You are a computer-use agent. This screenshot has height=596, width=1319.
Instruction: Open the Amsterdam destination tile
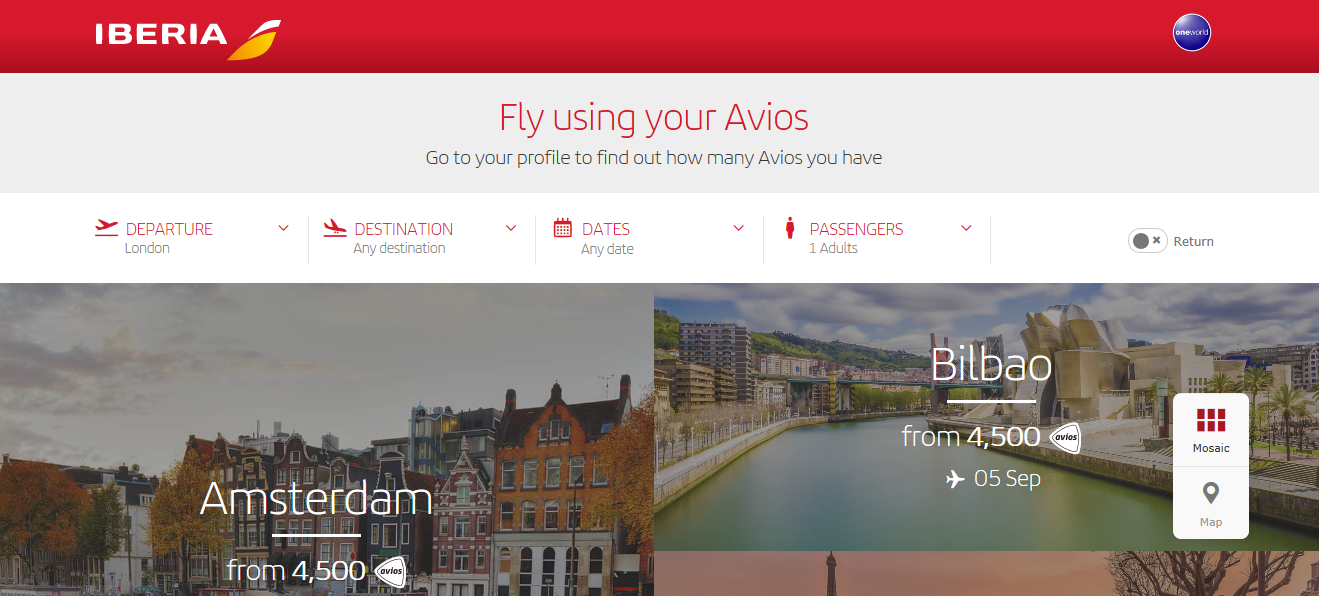327,440
